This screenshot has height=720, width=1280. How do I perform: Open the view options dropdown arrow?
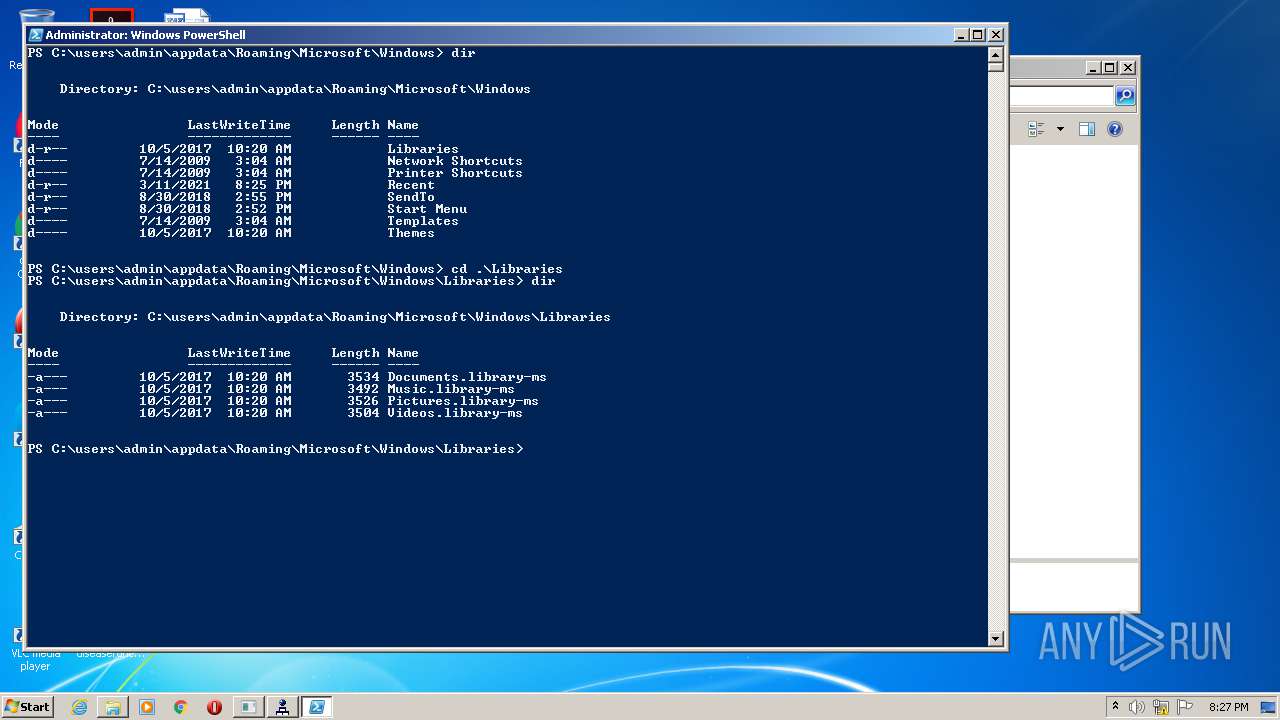1060,129
